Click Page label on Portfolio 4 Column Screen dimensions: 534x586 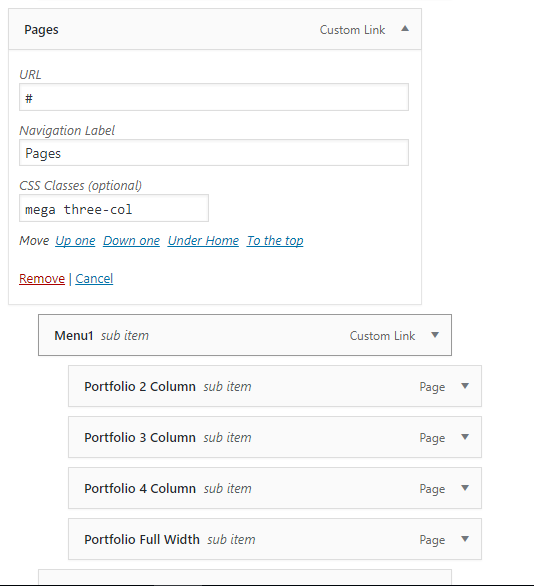tap(432, 489)
